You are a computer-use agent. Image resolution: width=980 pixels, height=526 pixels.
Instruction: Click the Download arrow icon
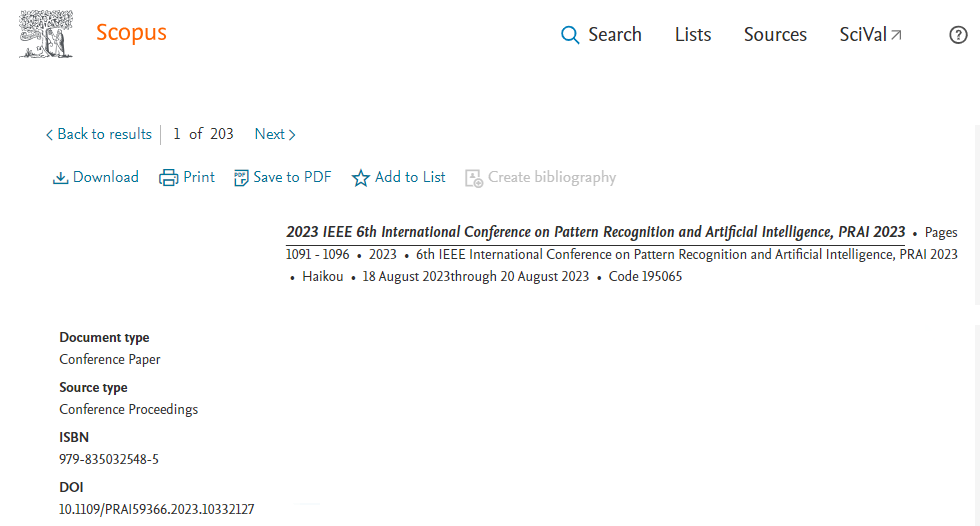click(60, 178)
